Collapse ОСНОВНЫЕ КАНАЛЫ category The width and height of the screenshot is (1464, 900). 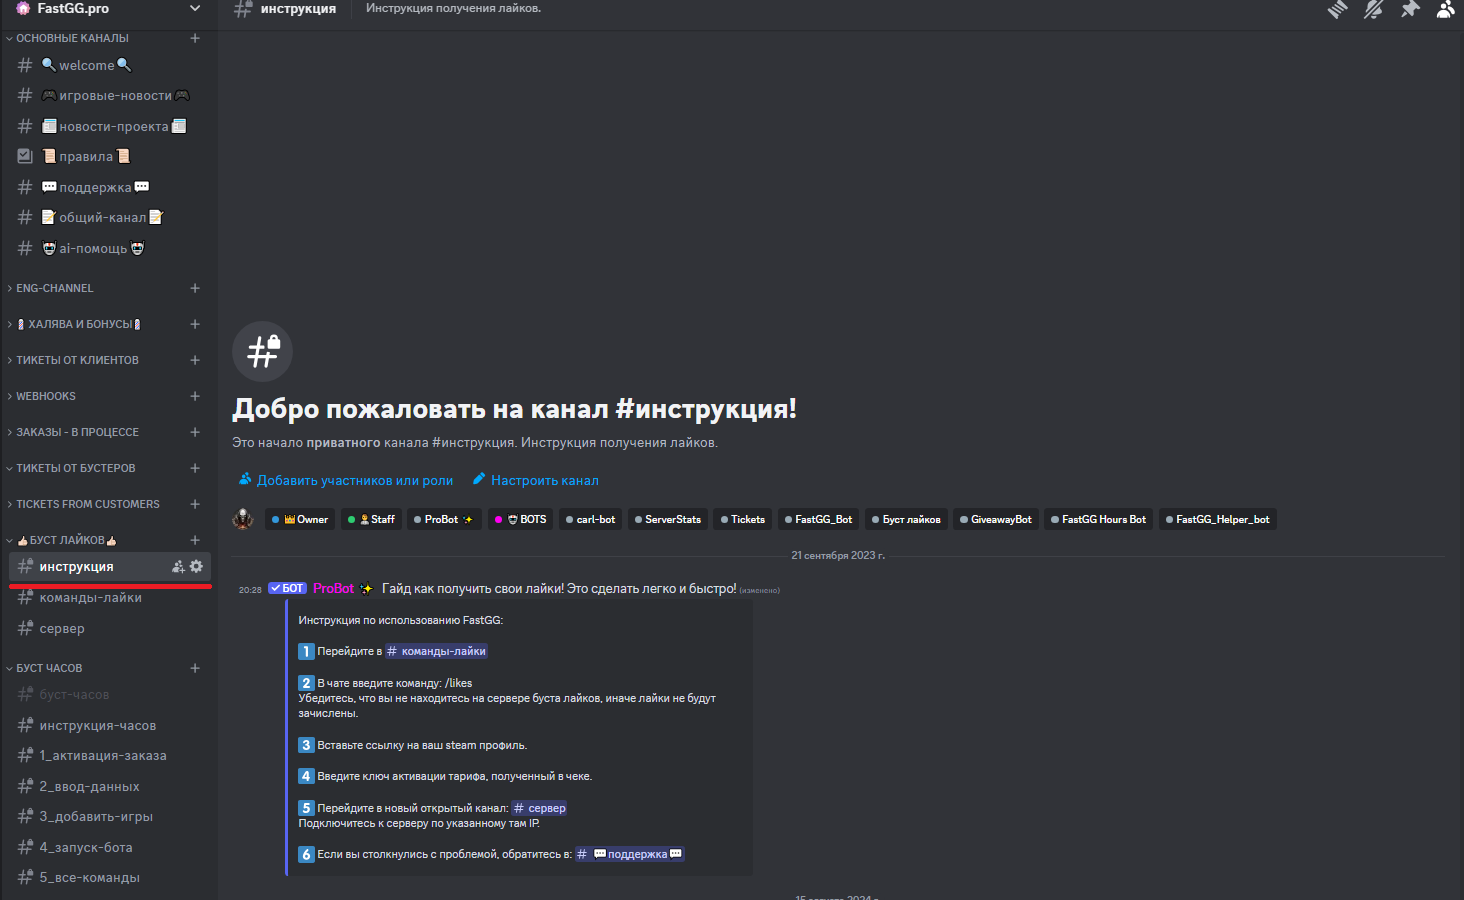71,38
